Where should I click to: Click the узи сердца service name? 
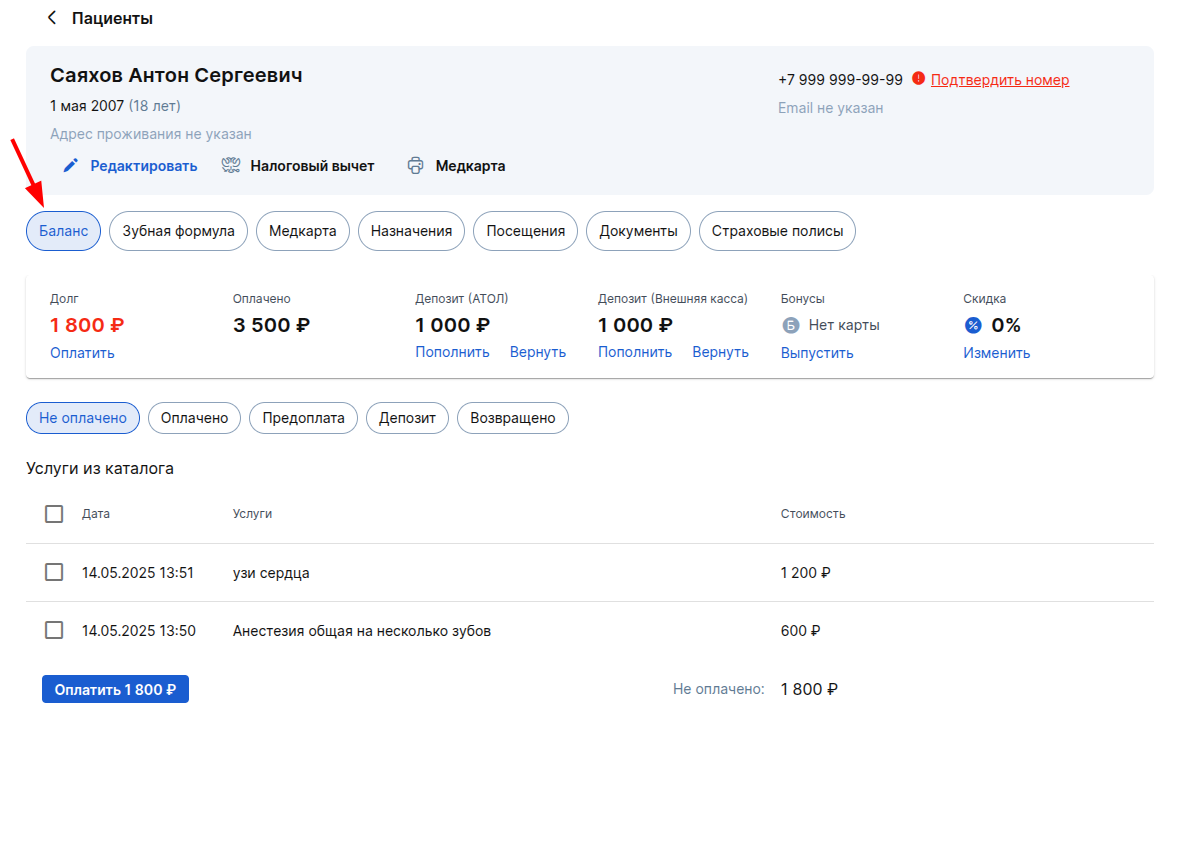point(271,573)
